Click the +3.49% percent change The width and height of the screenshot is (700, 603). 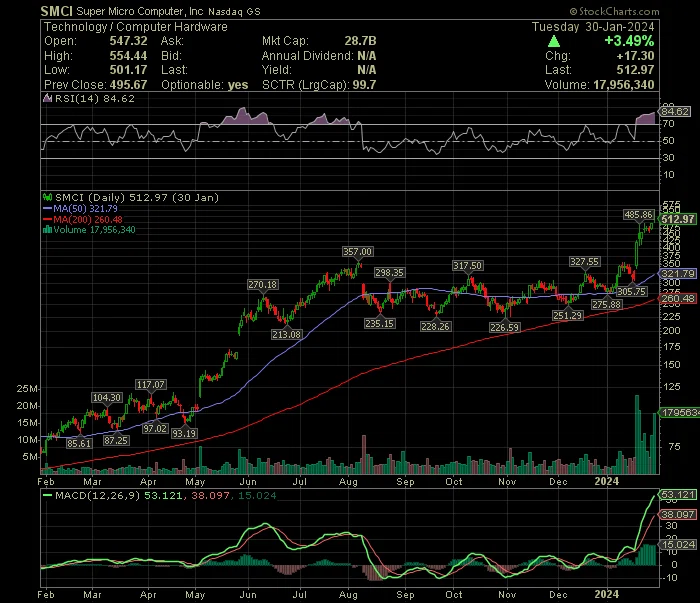point(629,41)
